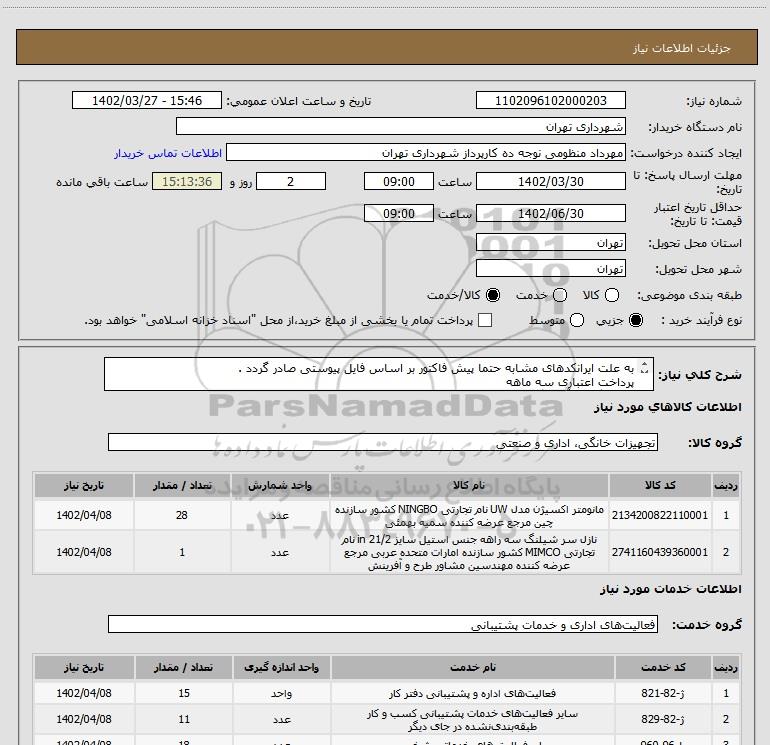Select the خدمت radio button
This screenshot has height=745, width=770.
560,295
